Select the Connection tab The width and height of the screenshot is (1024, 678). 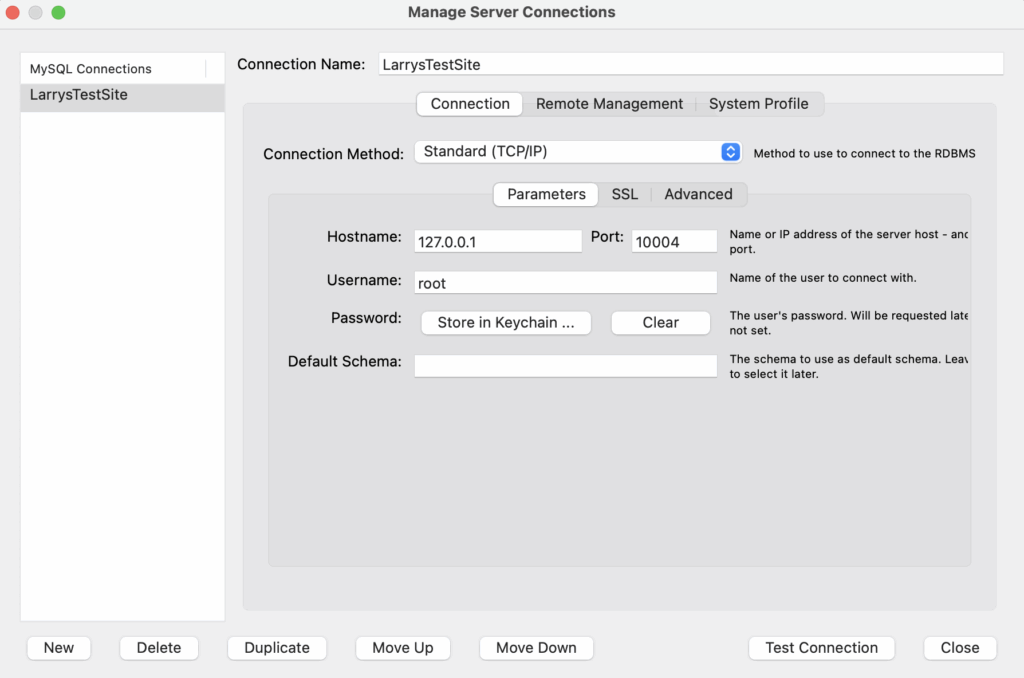tap(470, 104)
